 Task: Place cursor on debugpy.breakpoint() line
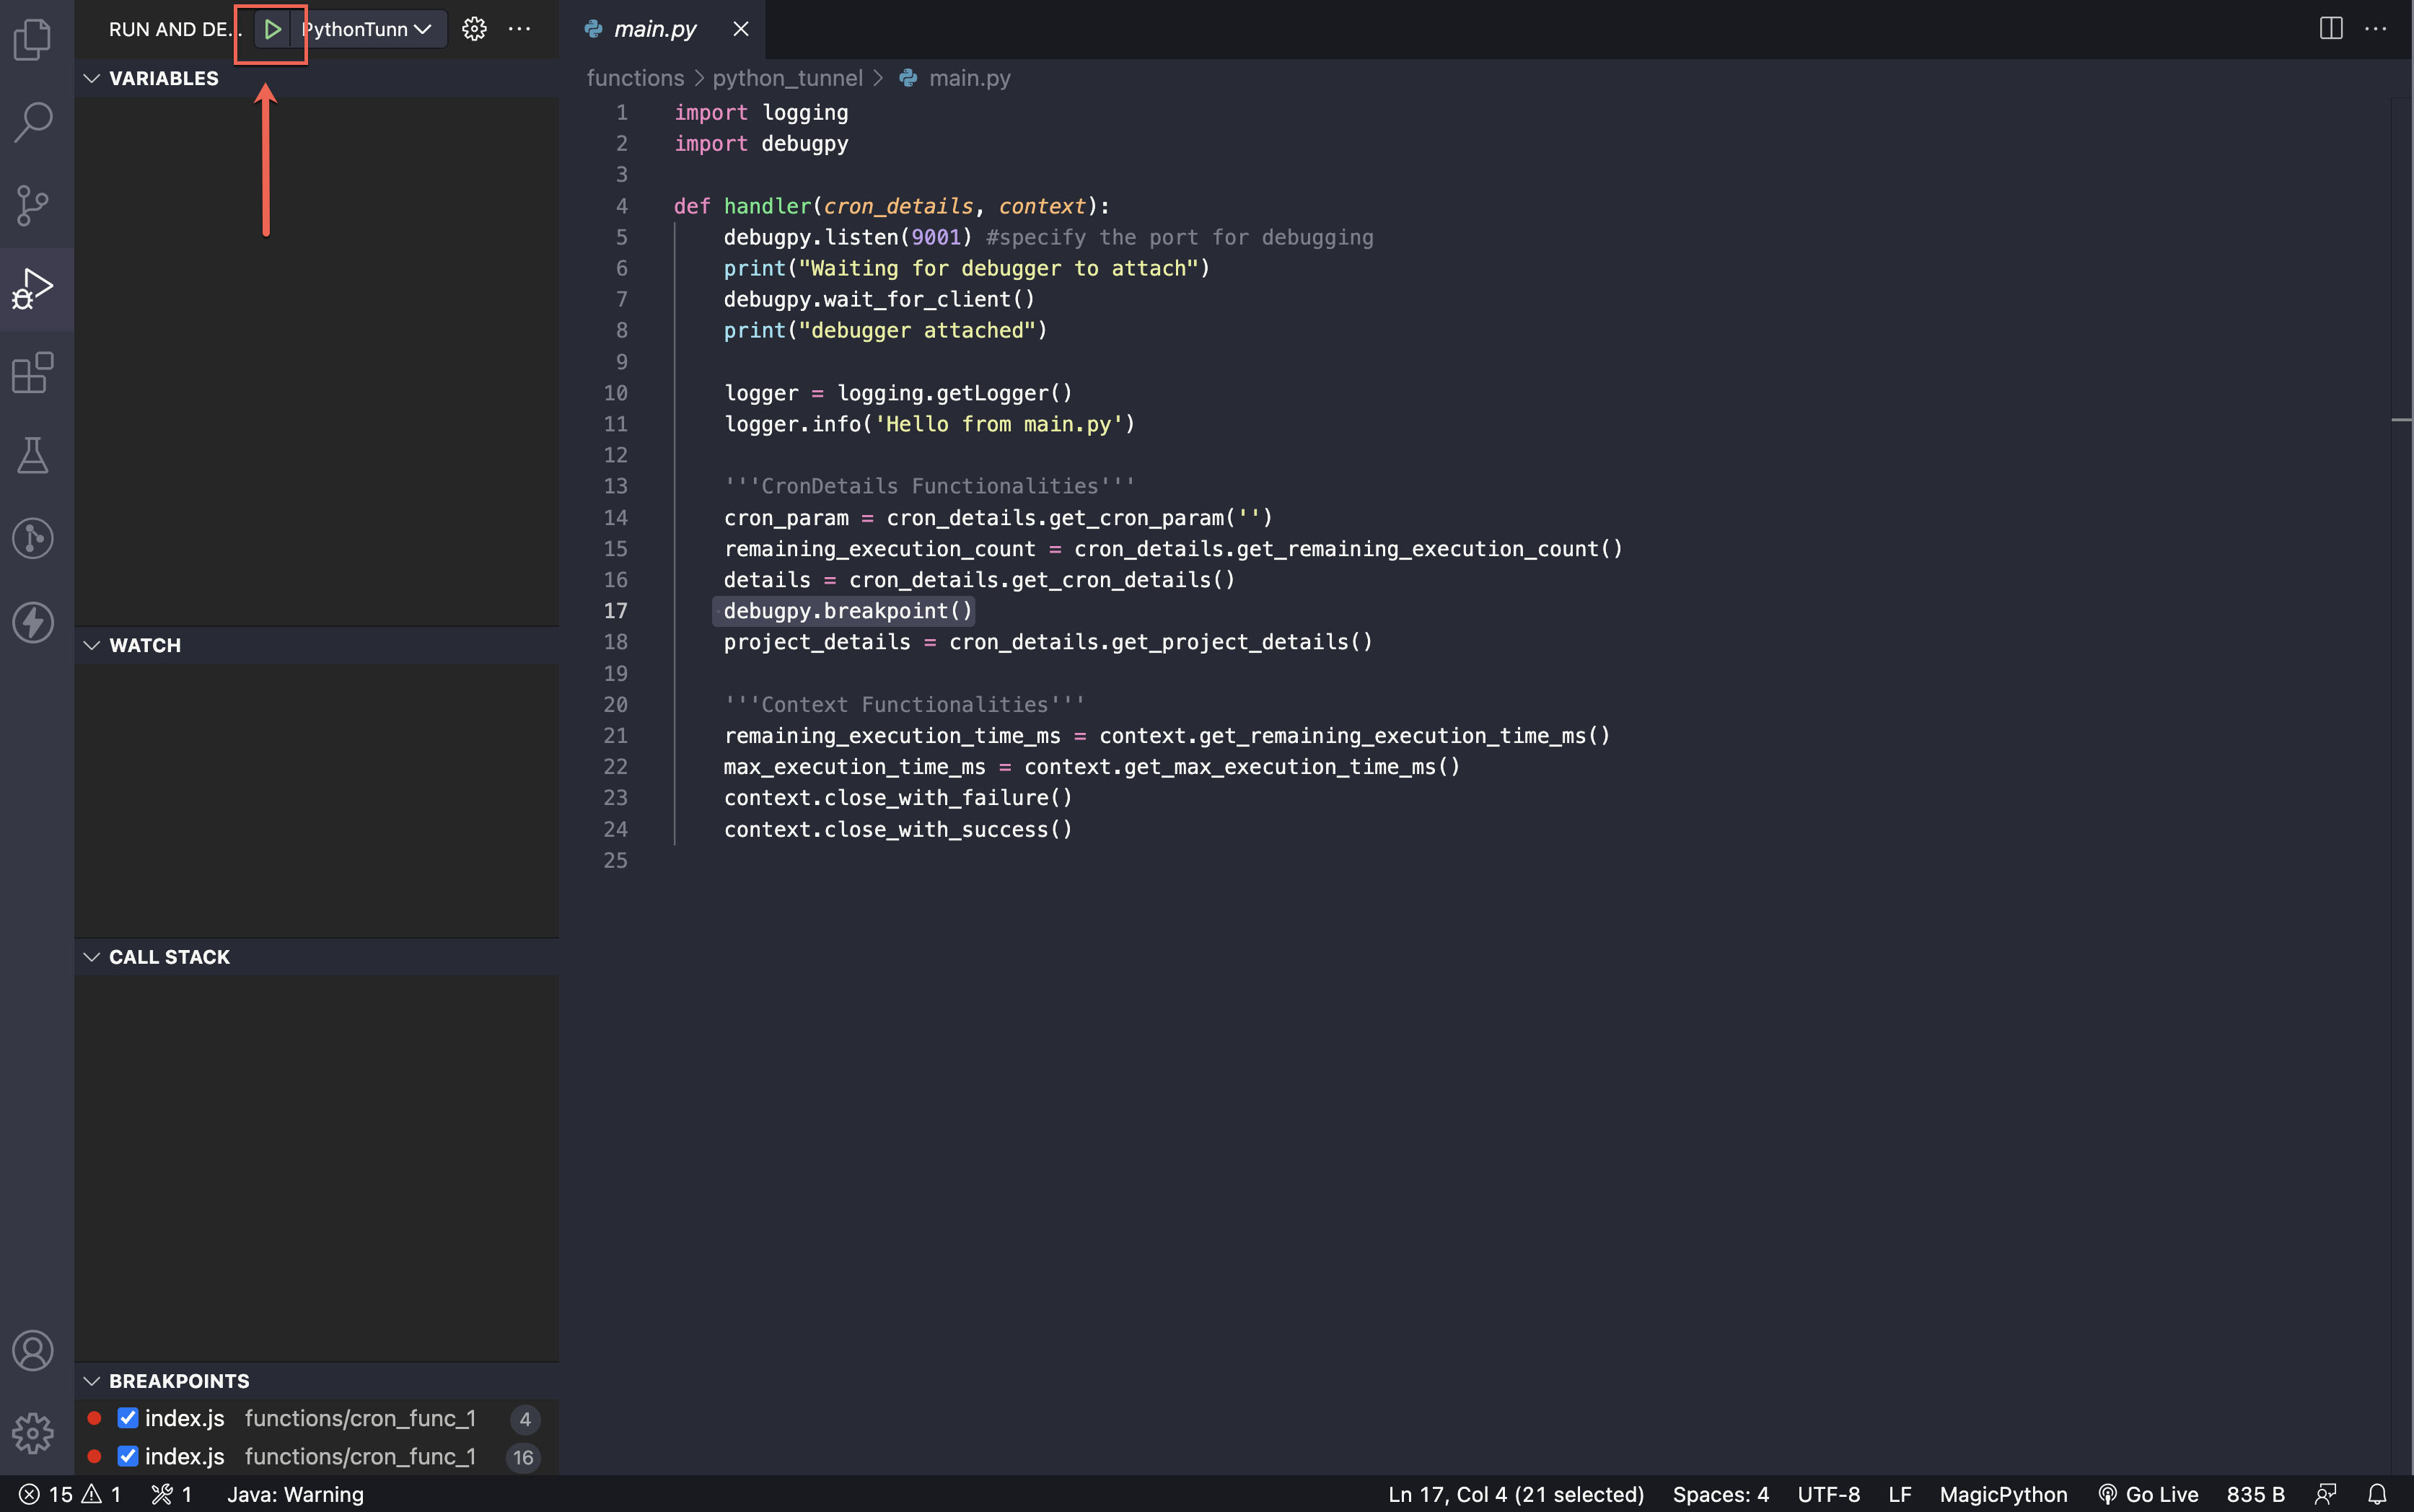point(847,611)
